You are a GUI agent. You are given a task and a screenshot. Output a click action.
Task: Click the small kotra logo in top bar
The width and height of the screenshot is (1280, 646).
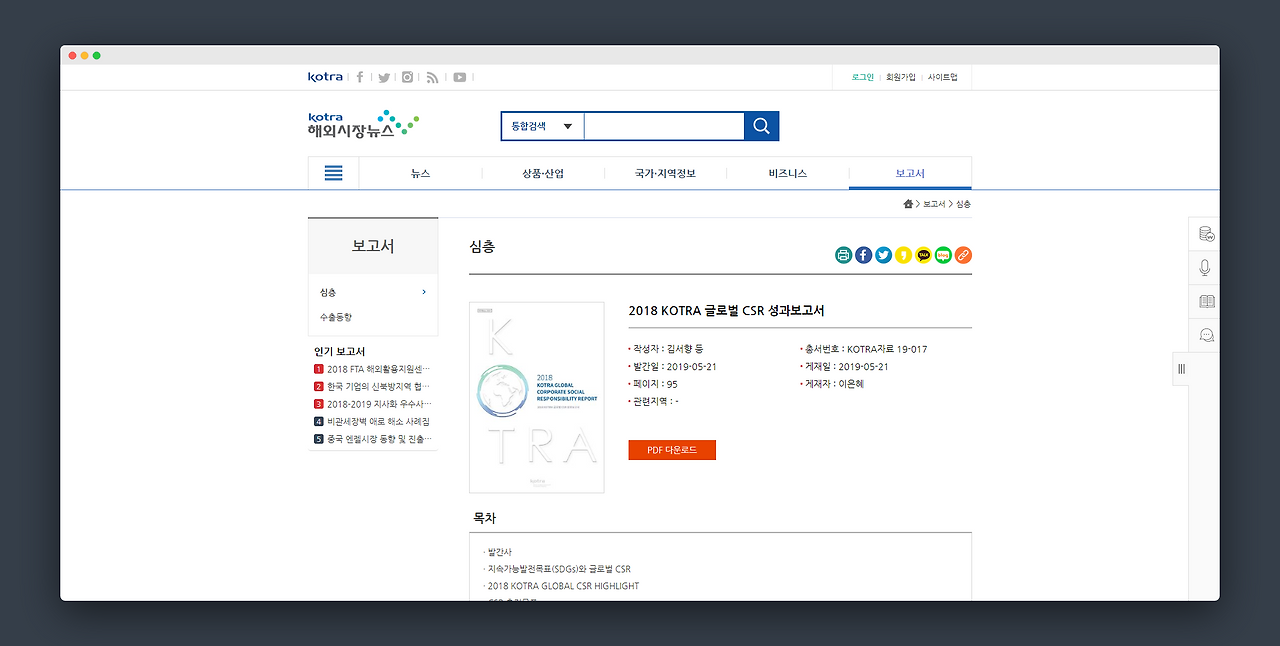click(x=325, y=77)
